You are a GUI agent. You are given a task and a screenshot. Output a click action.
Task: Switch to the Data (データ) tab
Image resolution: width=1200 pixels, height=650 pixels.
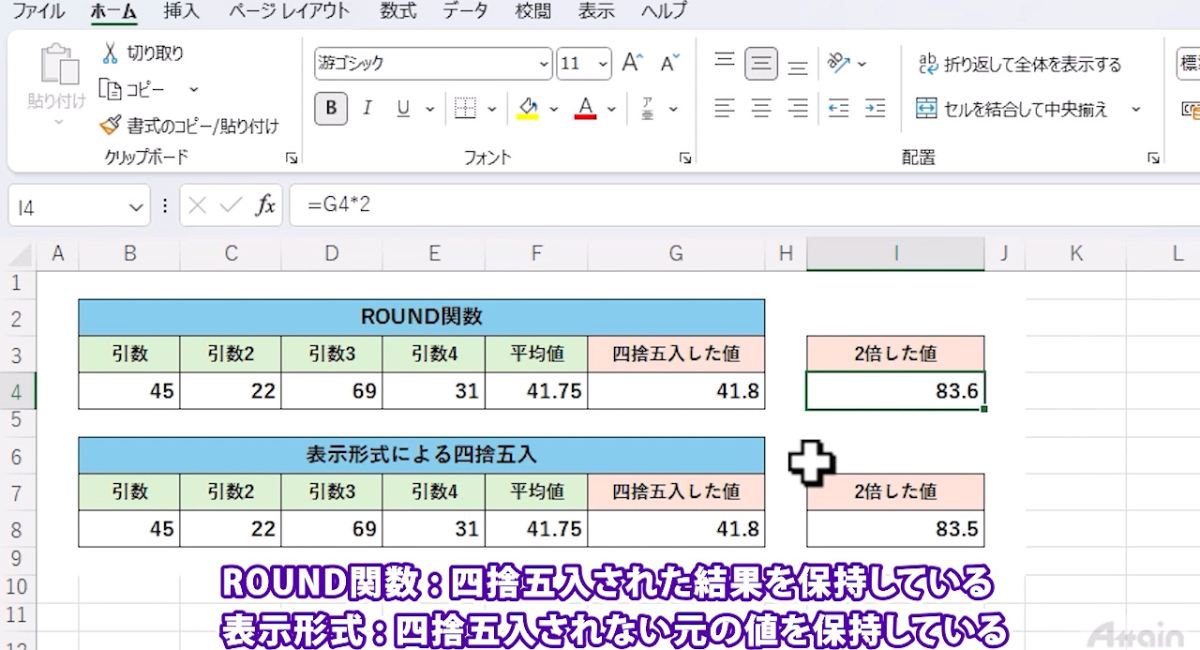tap(465, 12)
